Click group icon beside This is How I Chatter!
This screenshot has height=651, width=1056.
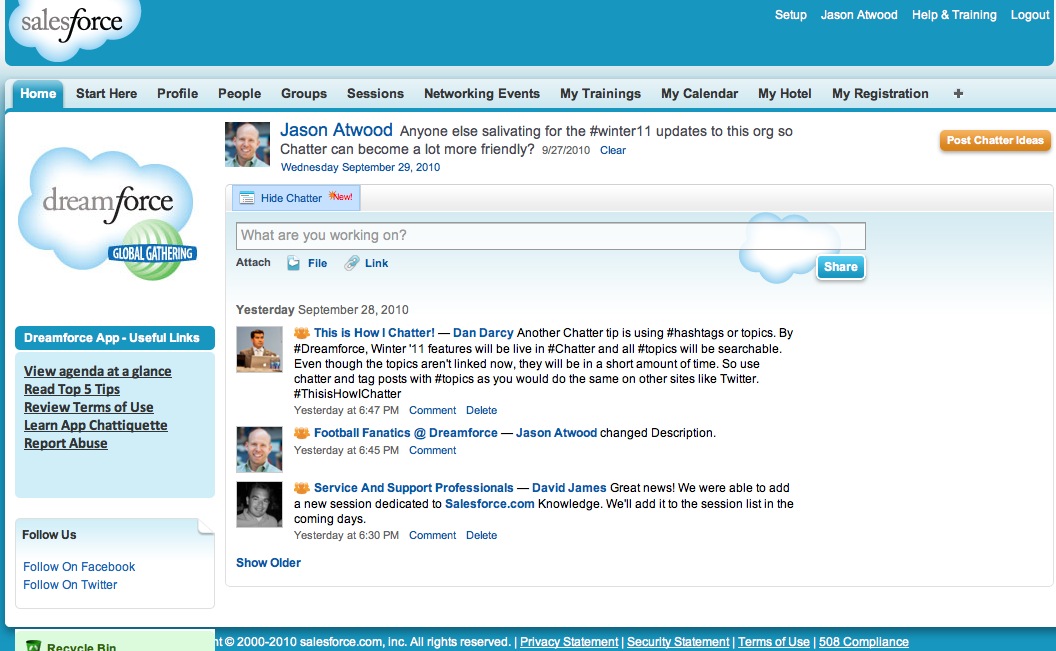click(302, 333)
